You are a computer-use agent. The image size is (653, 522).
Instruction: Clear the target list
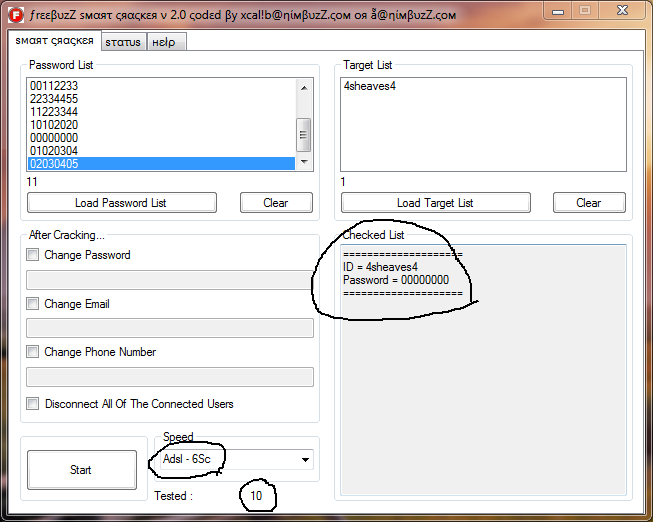(x=589, y=202)
